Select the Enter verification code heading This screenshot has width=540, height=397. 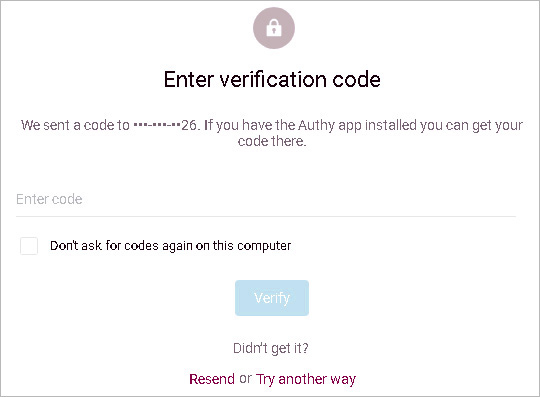(272, 80)
